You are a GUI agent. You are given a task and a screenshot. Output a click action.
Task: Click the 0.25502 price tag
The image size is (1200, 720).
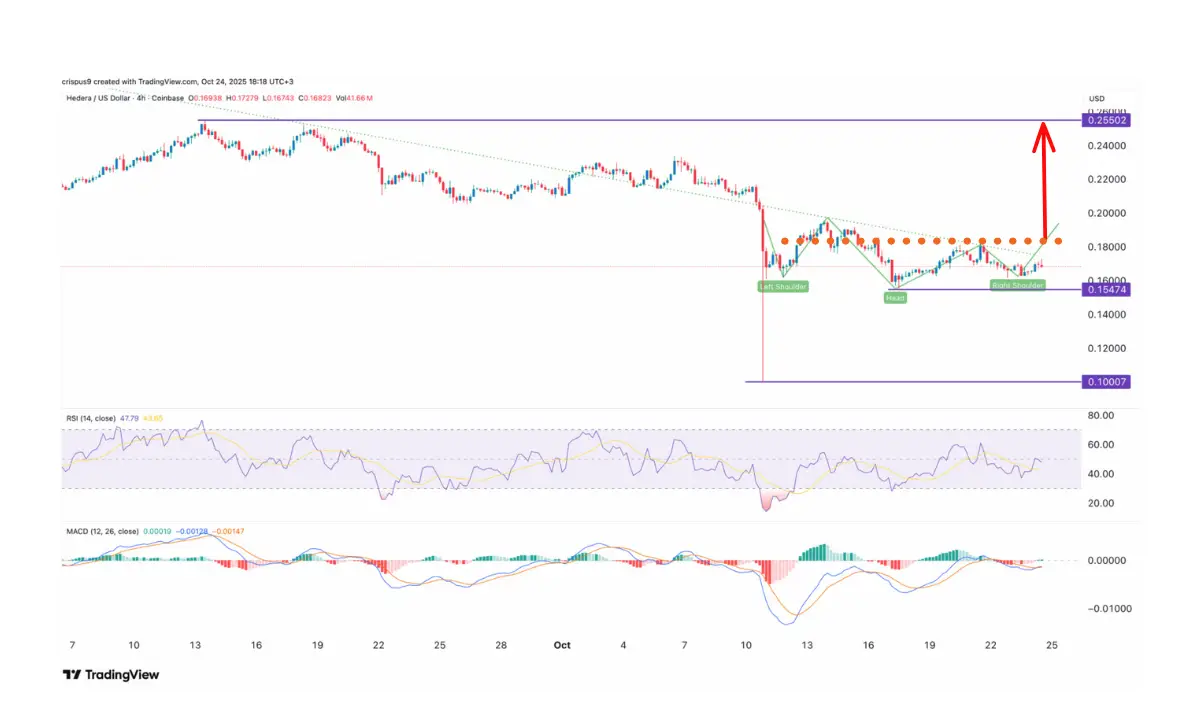[1106, 120]
